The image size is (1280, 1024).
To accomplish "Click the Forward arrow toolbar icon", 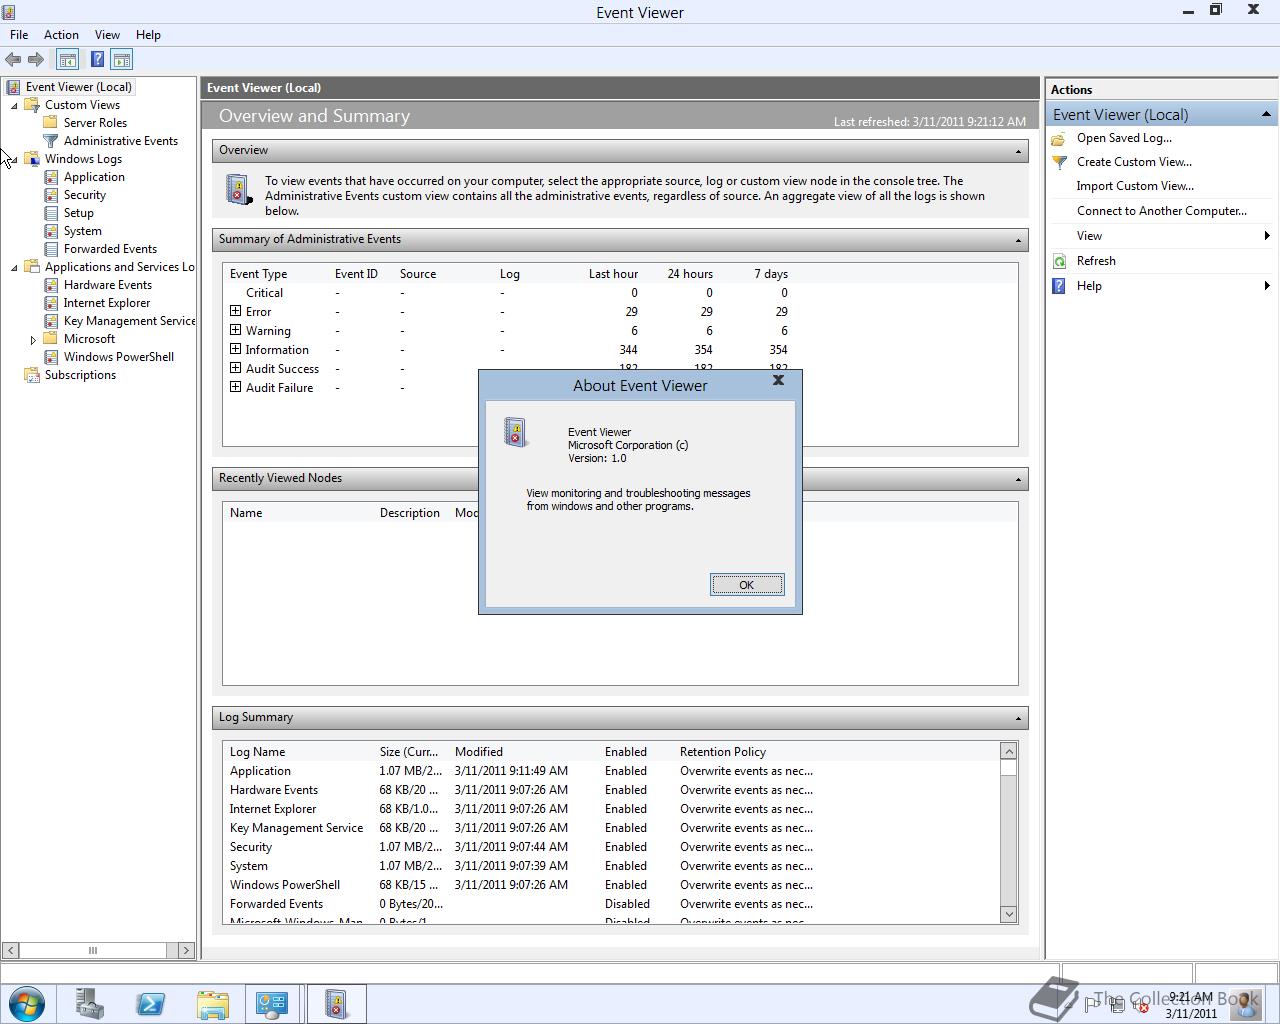I will (x=36, y=60).
